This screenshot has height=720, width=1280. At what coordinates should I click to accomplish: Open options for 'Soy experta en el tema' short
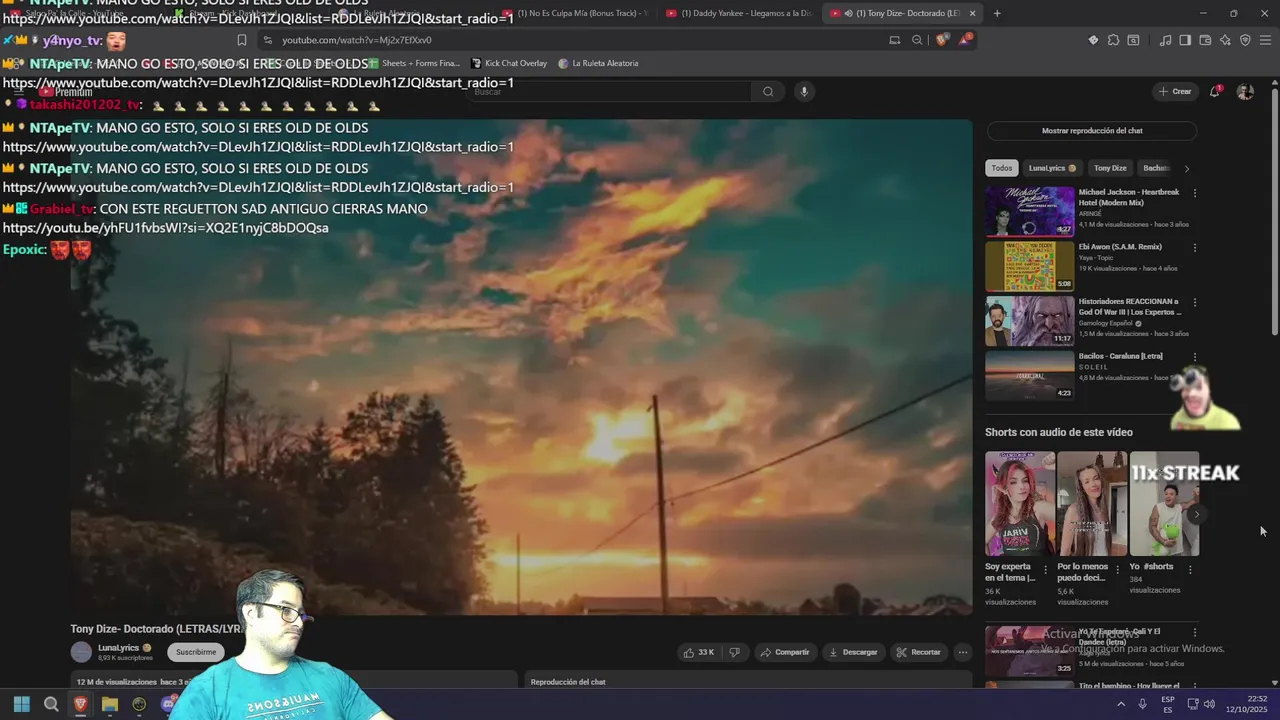point(1046,570)
